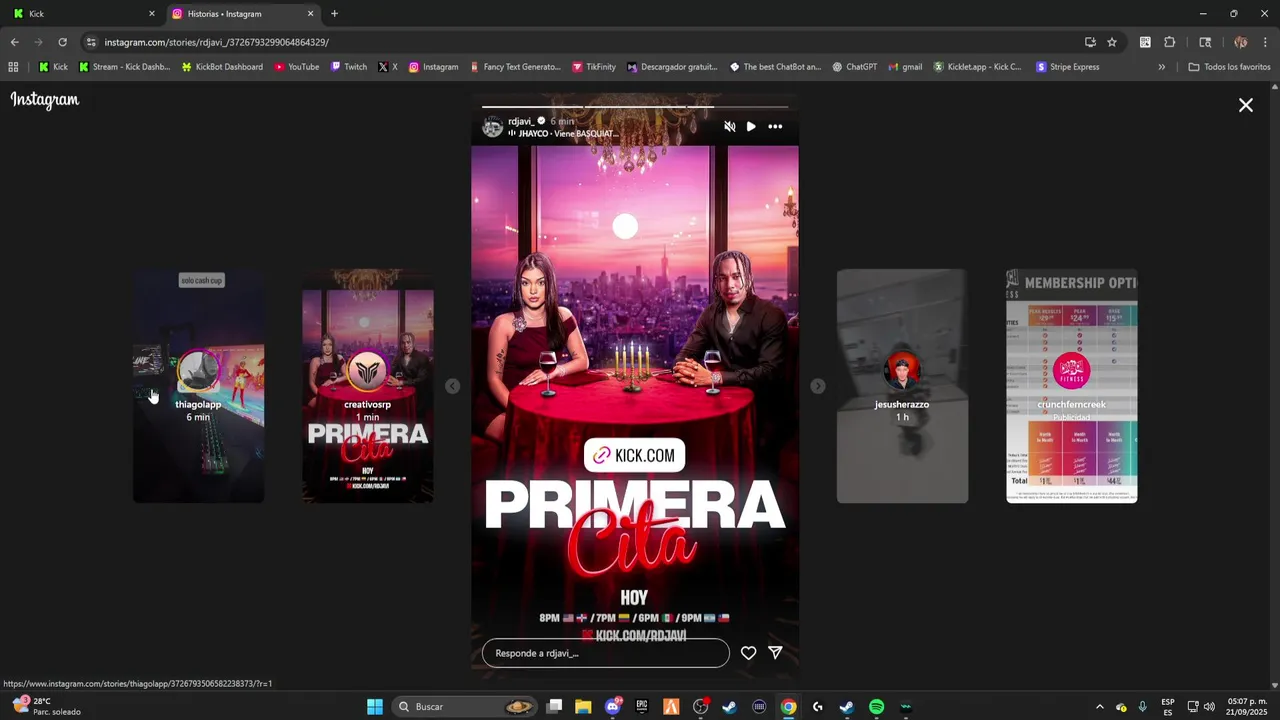Open rdjavi_ profile username in story header
Screen dimensions: 1280x720
point(521,121)
